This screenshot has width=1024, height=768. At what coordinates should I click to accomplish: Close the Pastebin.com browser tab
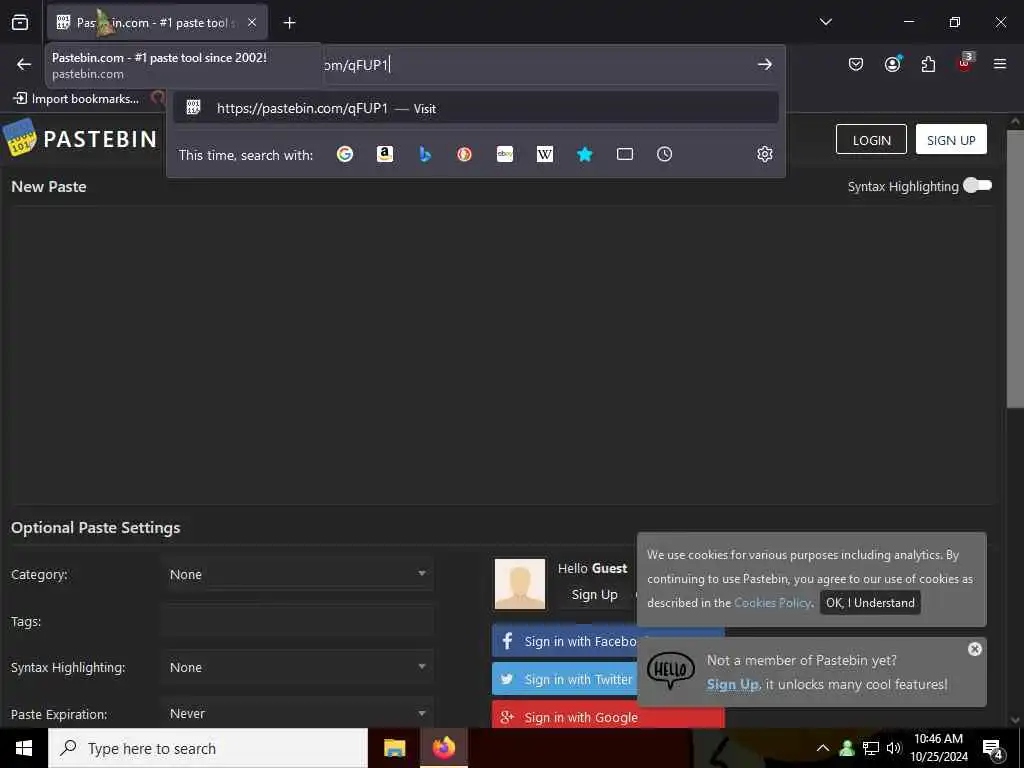point(252,22)
